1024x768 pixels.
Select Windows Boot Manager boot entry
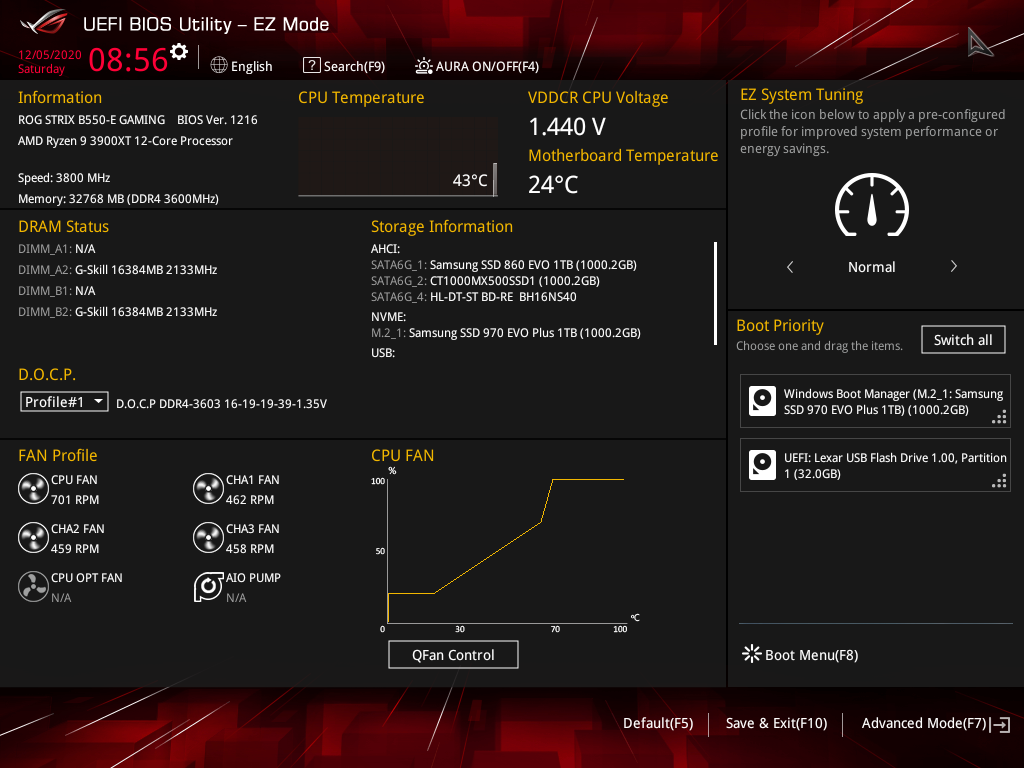tap(875, 401)
